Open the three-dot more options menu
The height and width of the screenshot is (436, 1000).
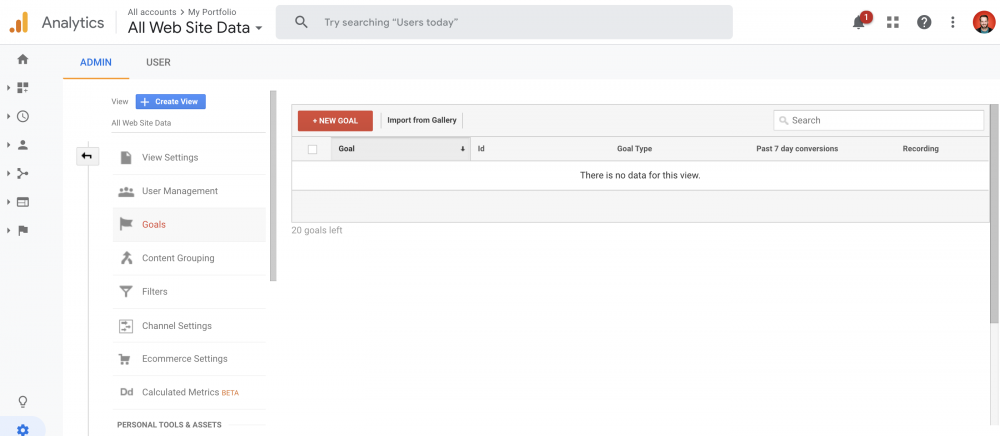coord(953,22)
